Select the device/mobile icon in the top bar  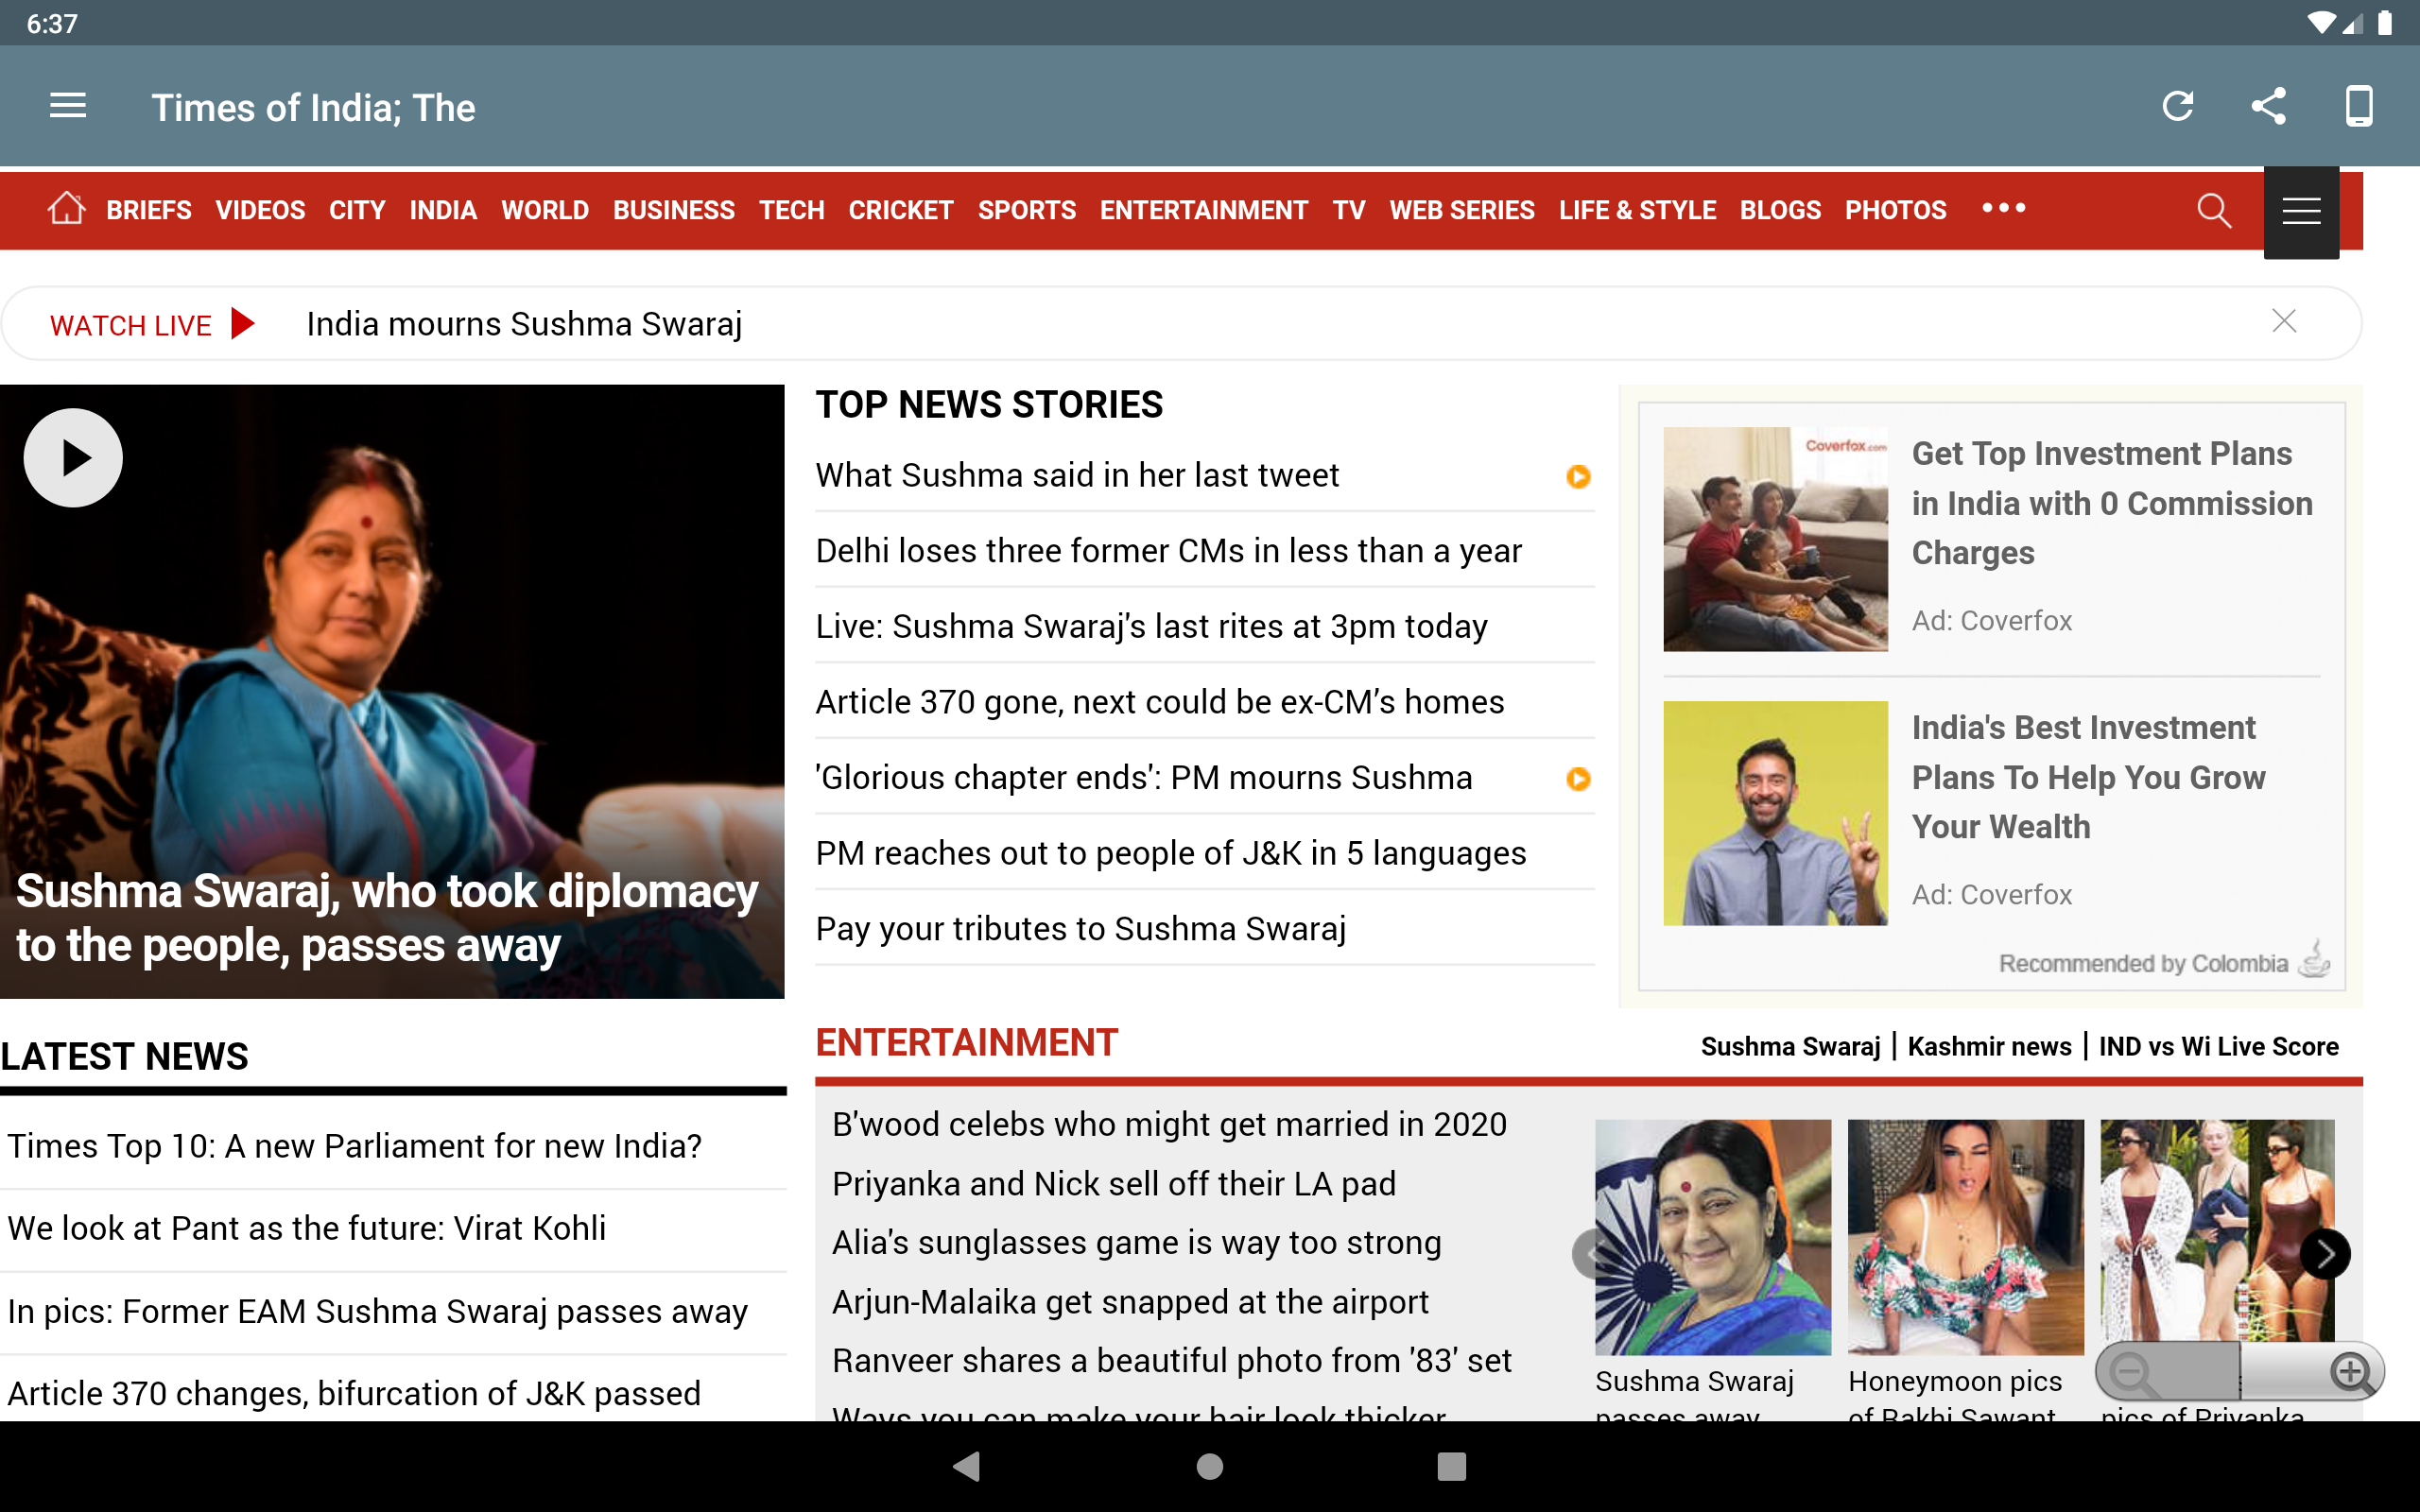pyautogui.click(x=2359, y=106)
